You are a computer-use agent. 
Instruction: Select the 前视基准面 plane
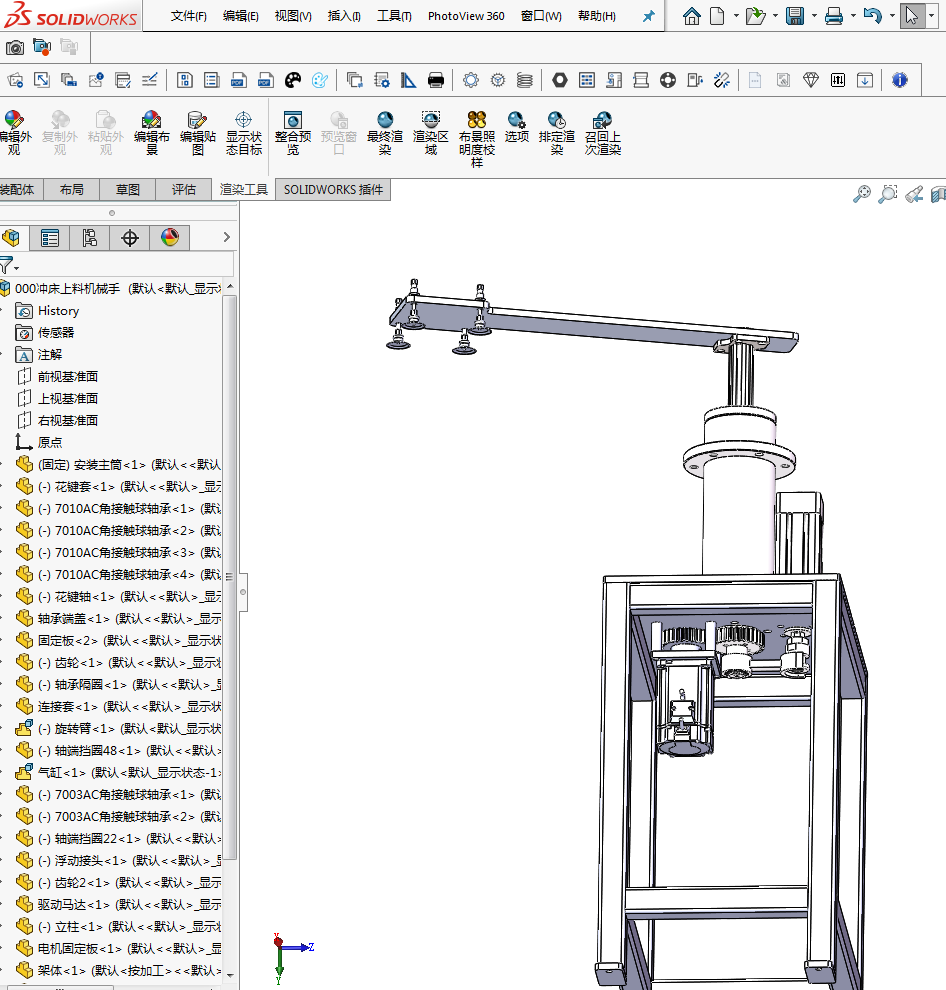tap(68, 377)
